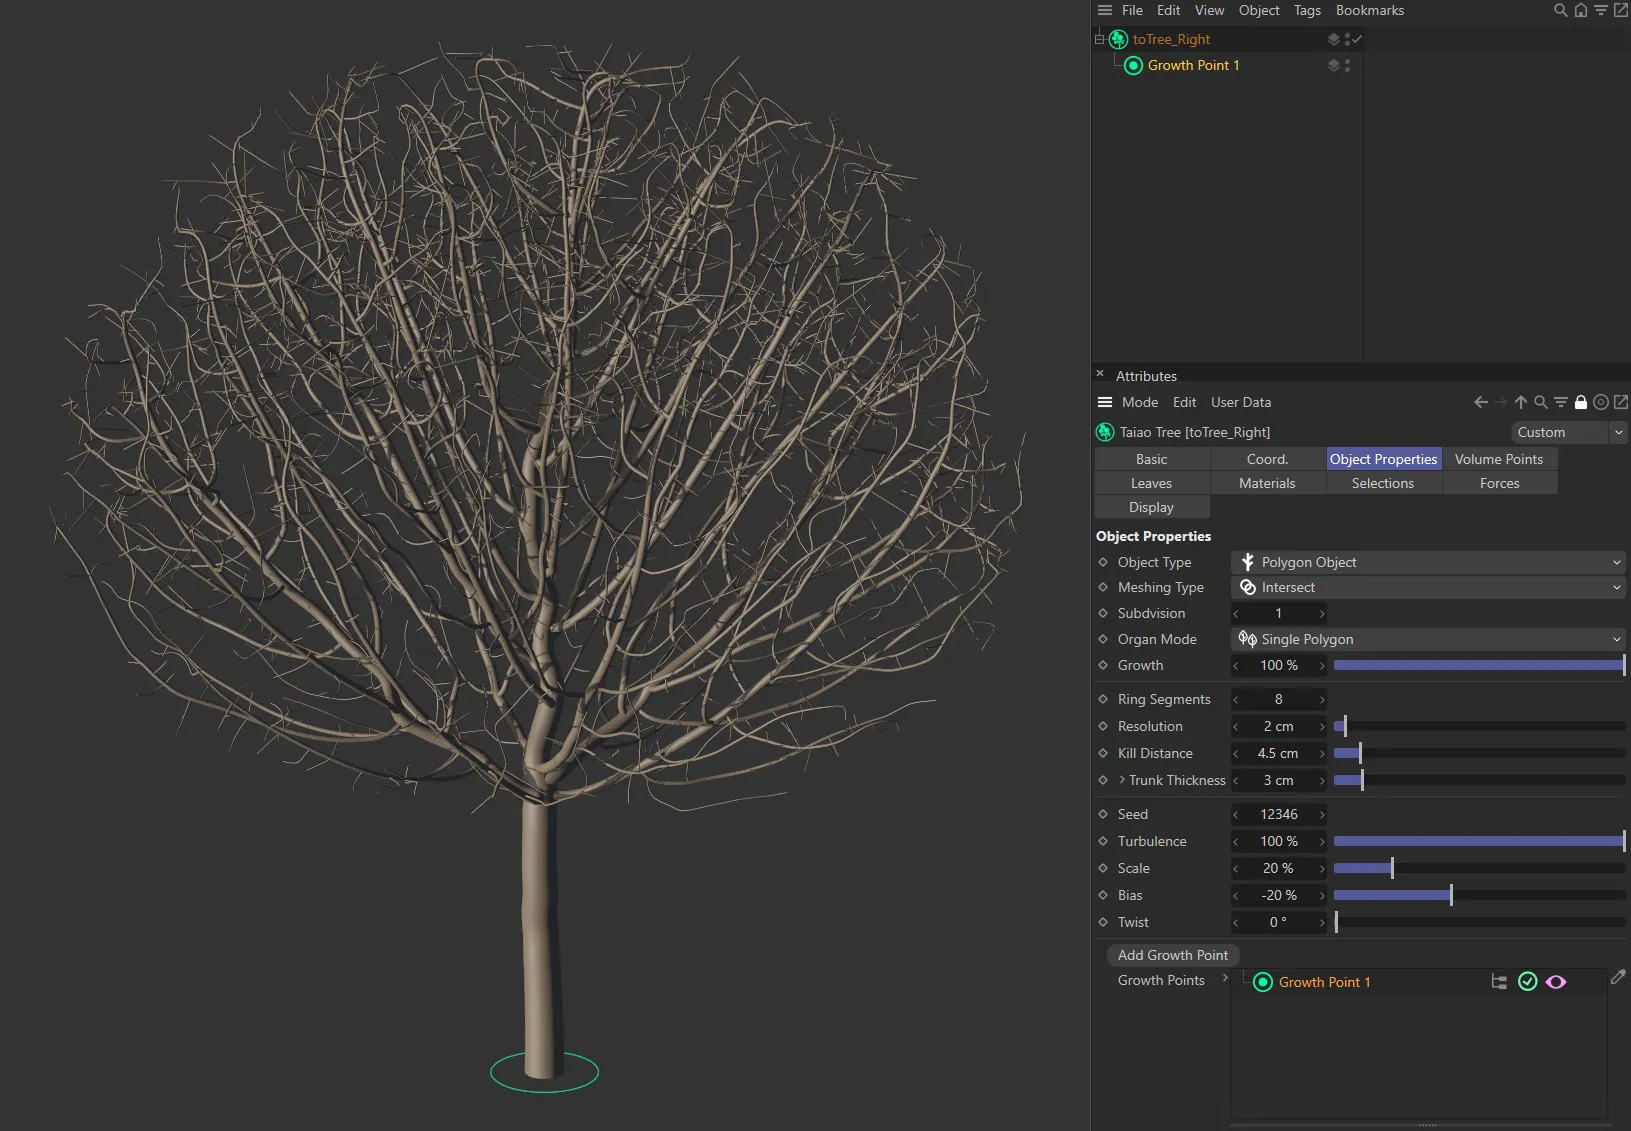Viewport: 1631px width, 1131px height.
Task: Open the Bookmarks menu
Action: click(1369, 10)
